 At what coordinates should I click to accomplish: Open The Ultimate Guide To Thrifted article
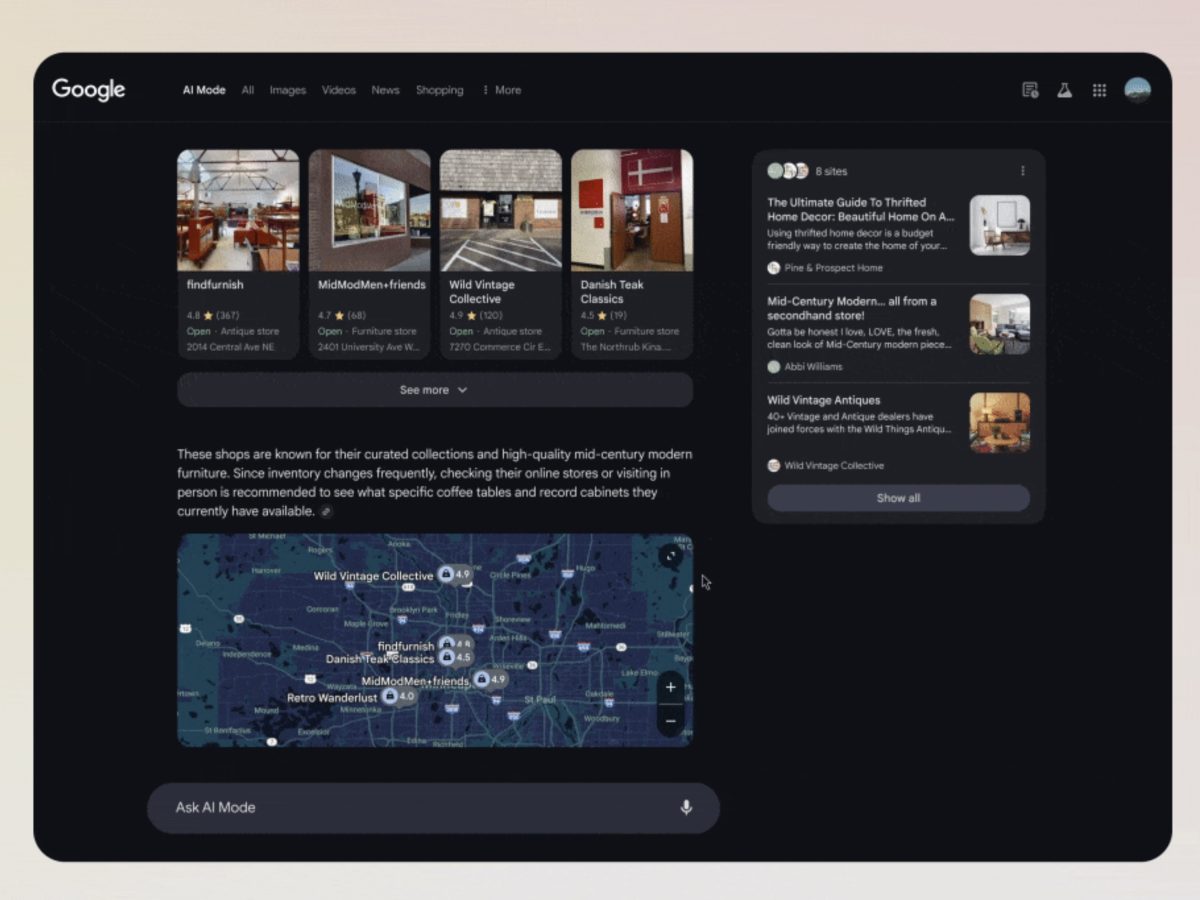(x=861, y=209)
